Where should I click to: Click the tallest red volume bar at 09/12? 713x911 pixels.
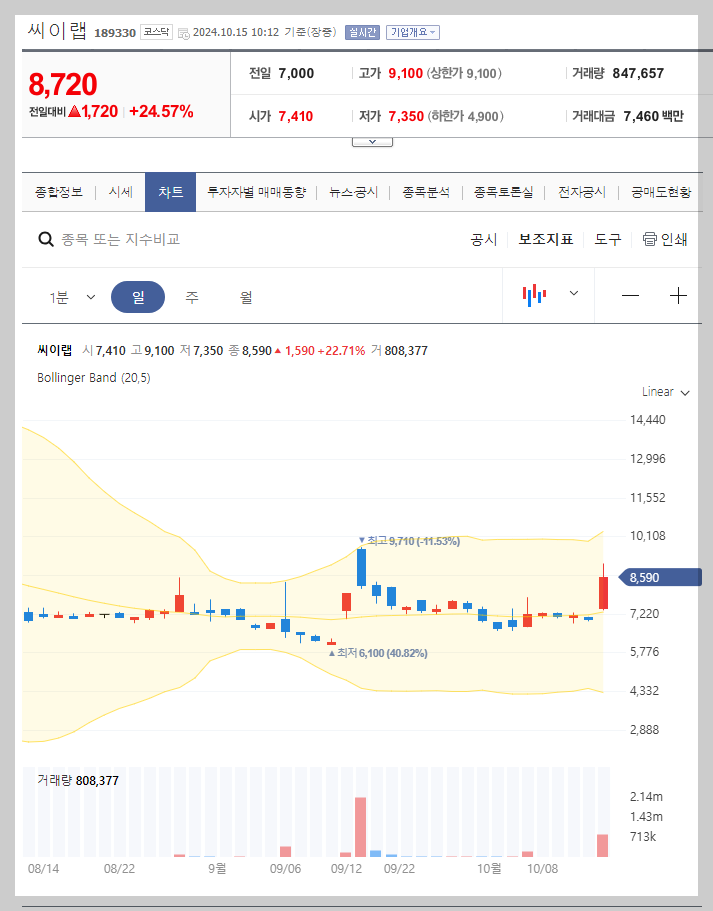click(360, 827)
